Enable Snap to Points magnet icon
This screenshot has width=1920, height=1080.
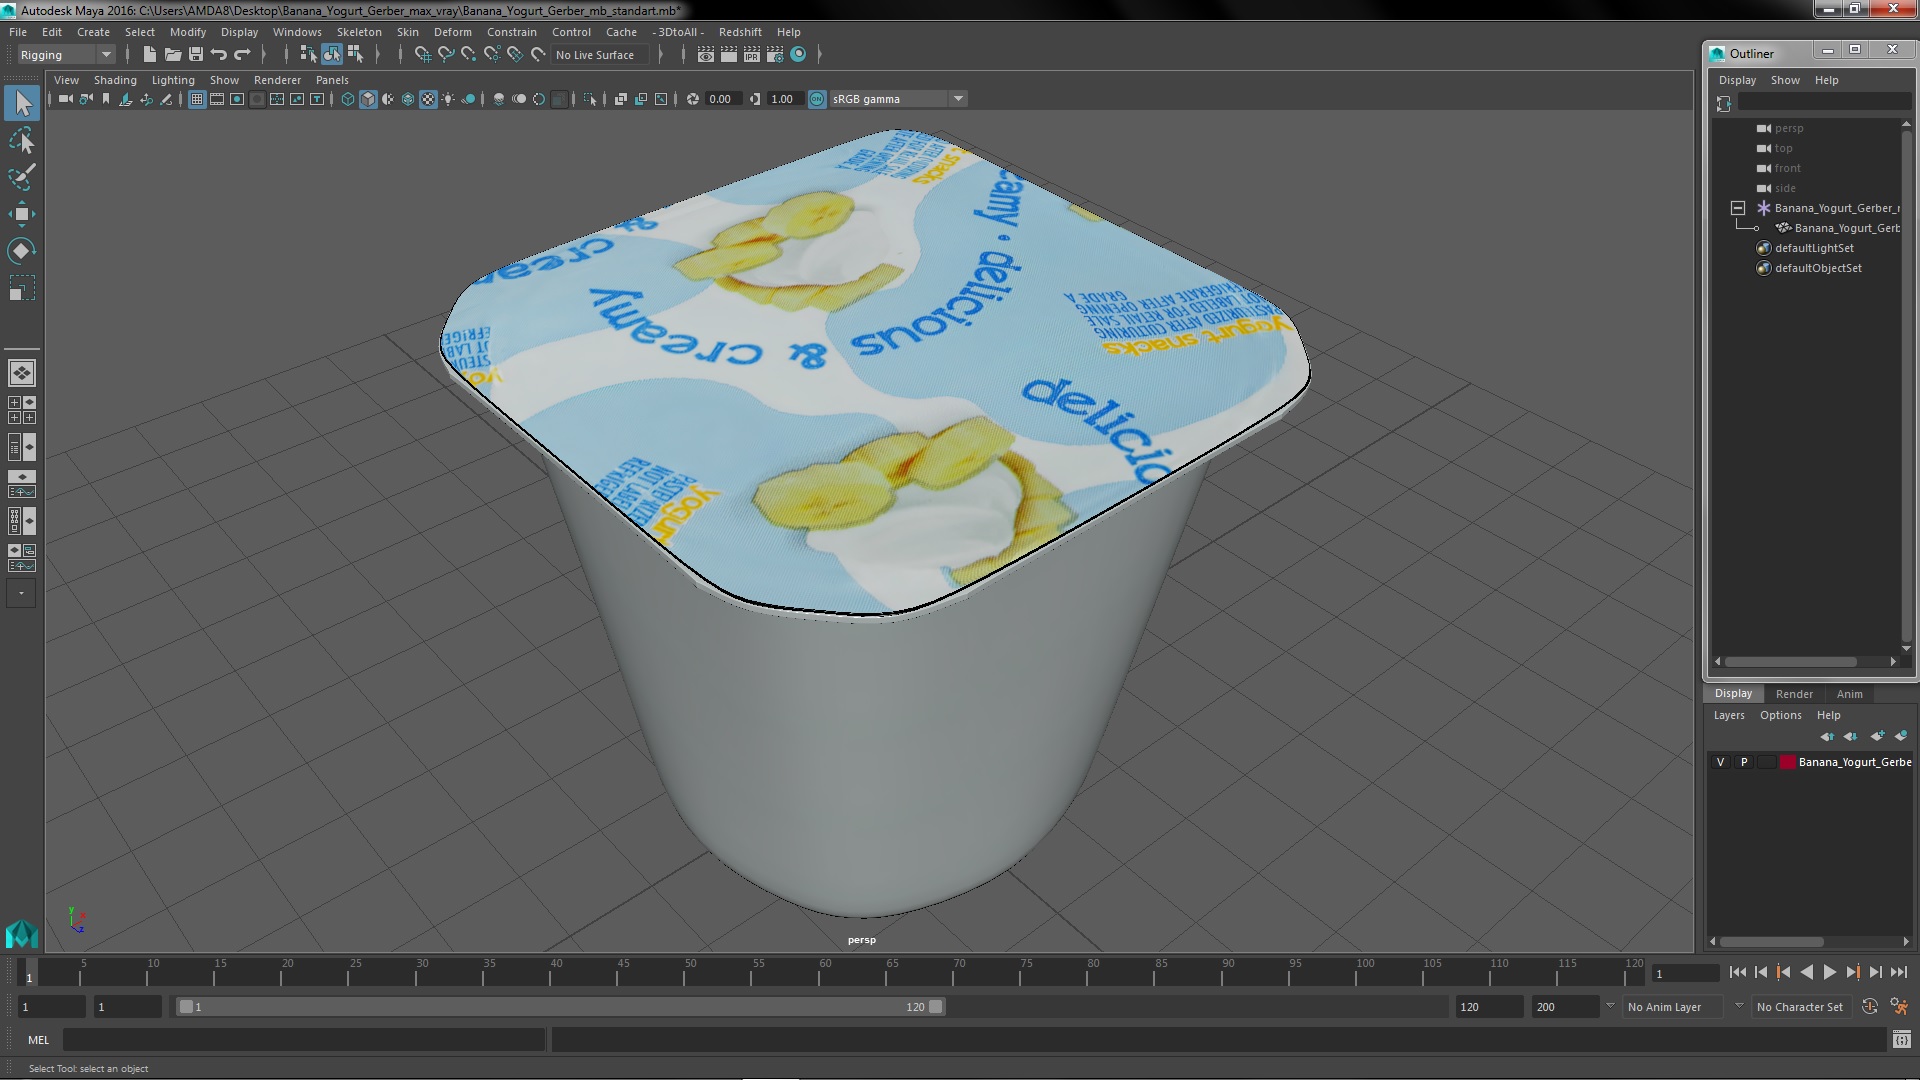coord(469,55)
